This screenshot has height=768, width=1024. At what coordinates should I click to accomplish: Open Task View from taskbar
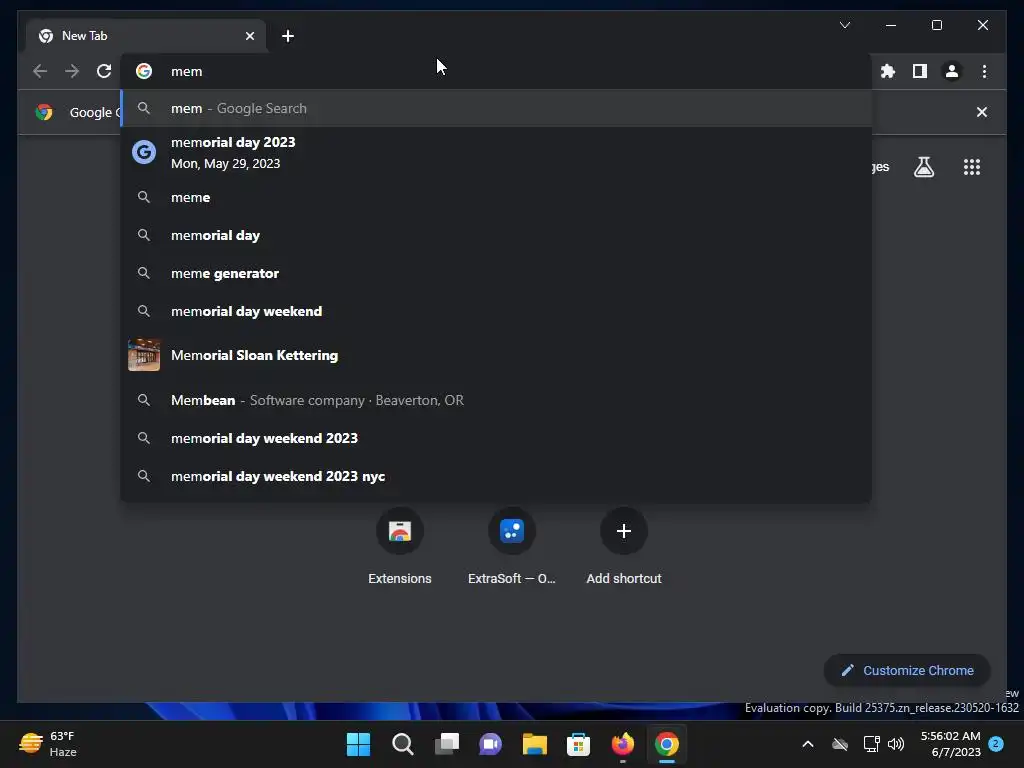pos(447,744)
